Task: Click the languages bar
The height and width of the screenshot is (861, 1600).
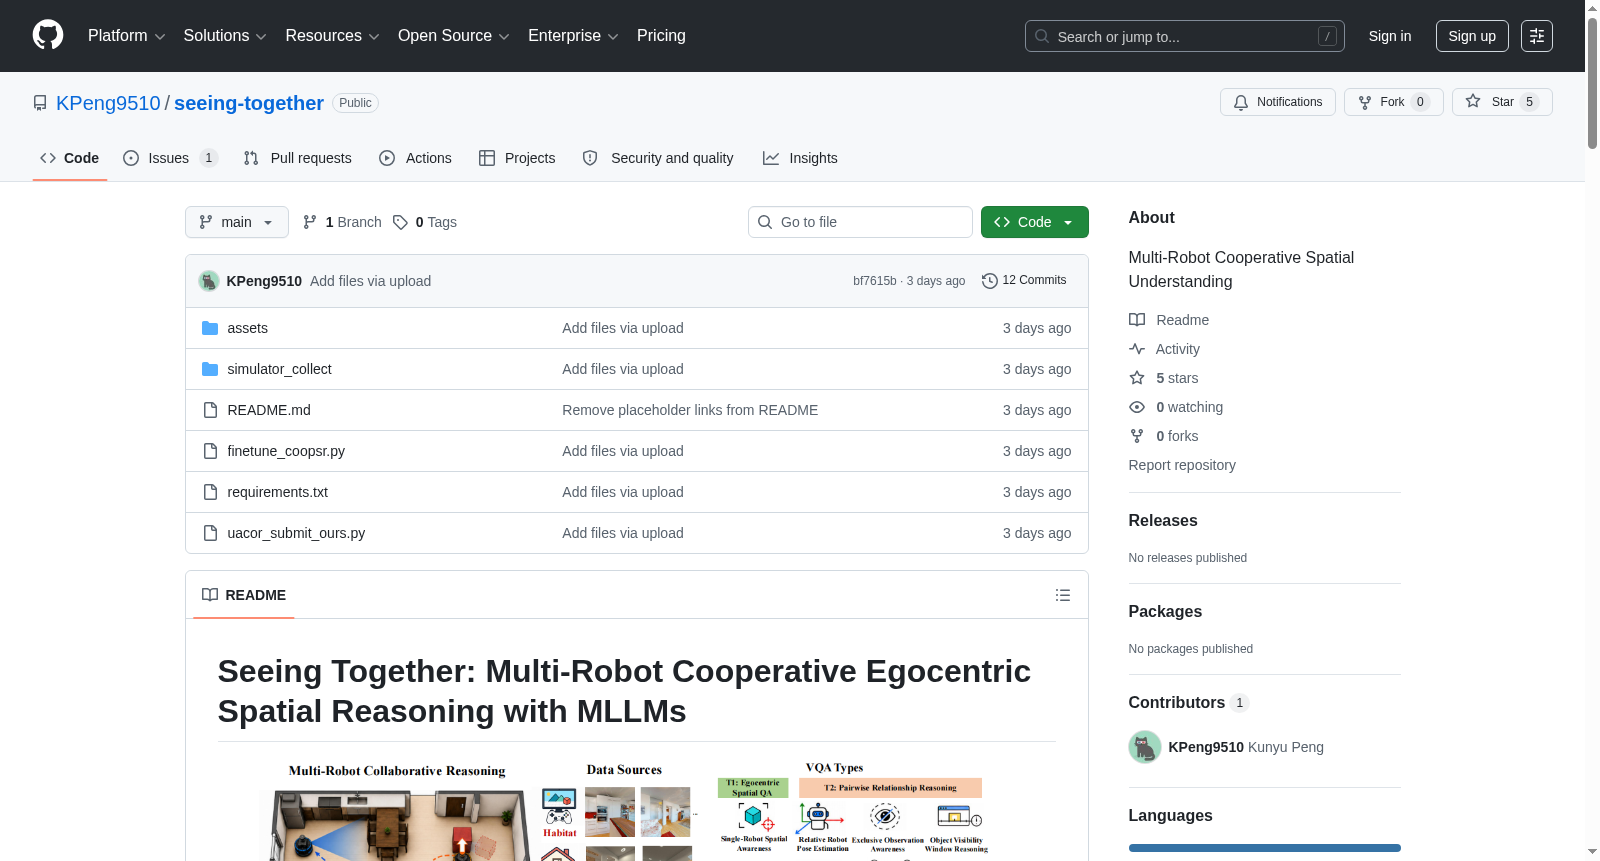Action: 1265,848
